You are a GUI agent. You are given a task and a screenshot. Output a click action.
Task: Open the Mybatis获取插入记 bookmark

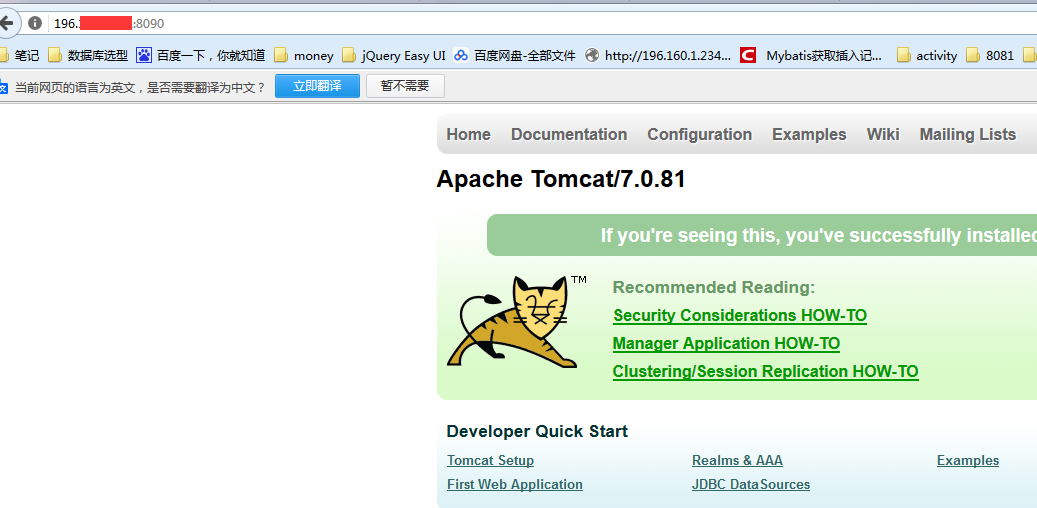[811, 56]
